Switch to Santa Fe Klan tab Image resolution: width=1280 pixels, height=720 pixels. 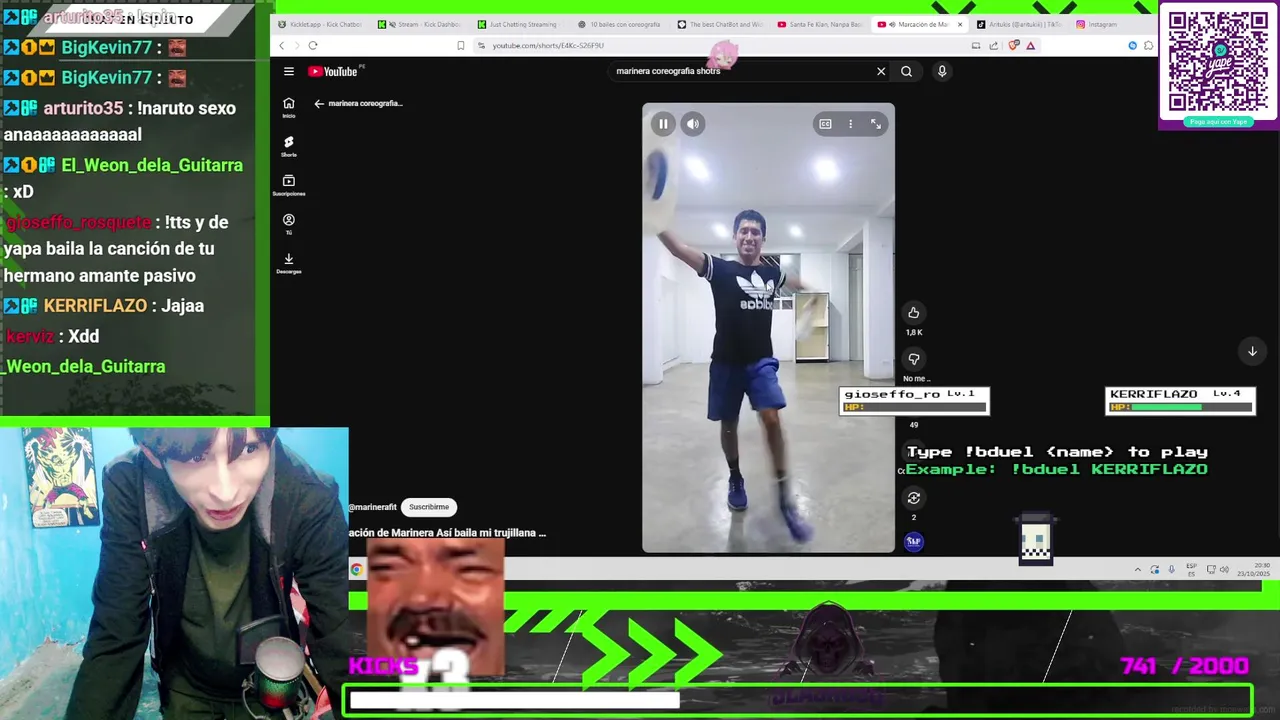pyautogui.click(x=820, y=24)
